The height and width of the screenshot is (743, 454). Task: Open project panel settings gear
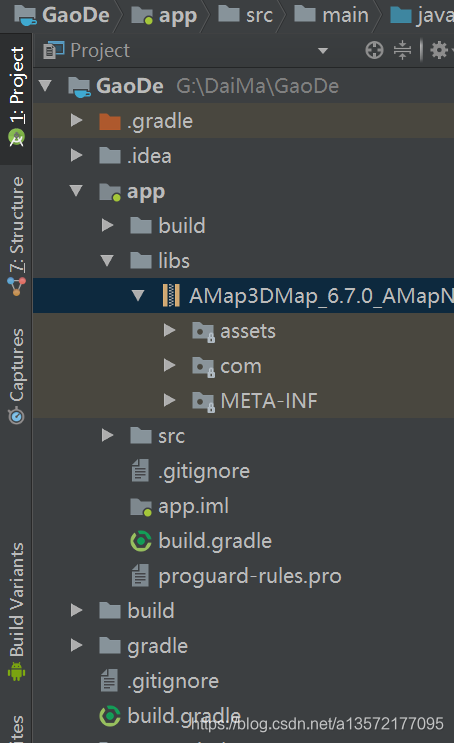[x=439, y=50]
